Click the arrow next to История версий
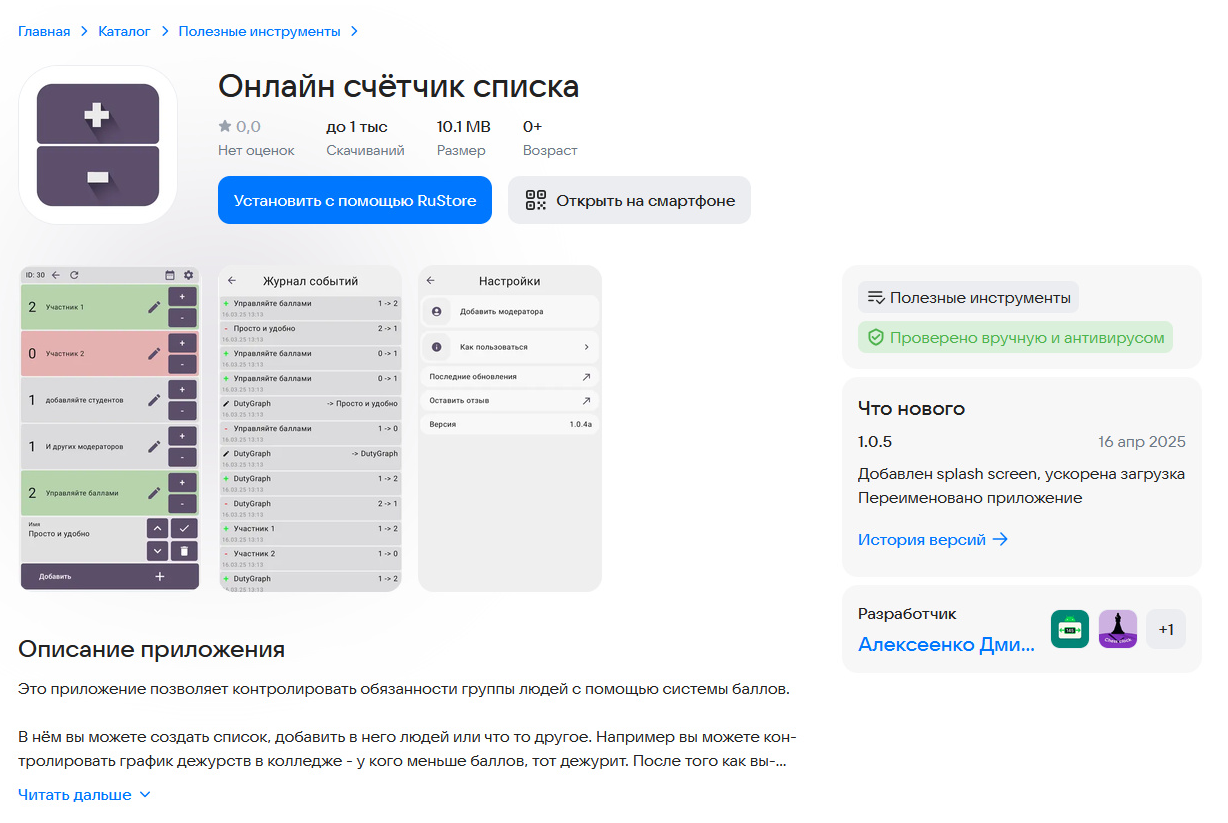The width and height of the screenshot is (1228, 823). (1000, 539)
